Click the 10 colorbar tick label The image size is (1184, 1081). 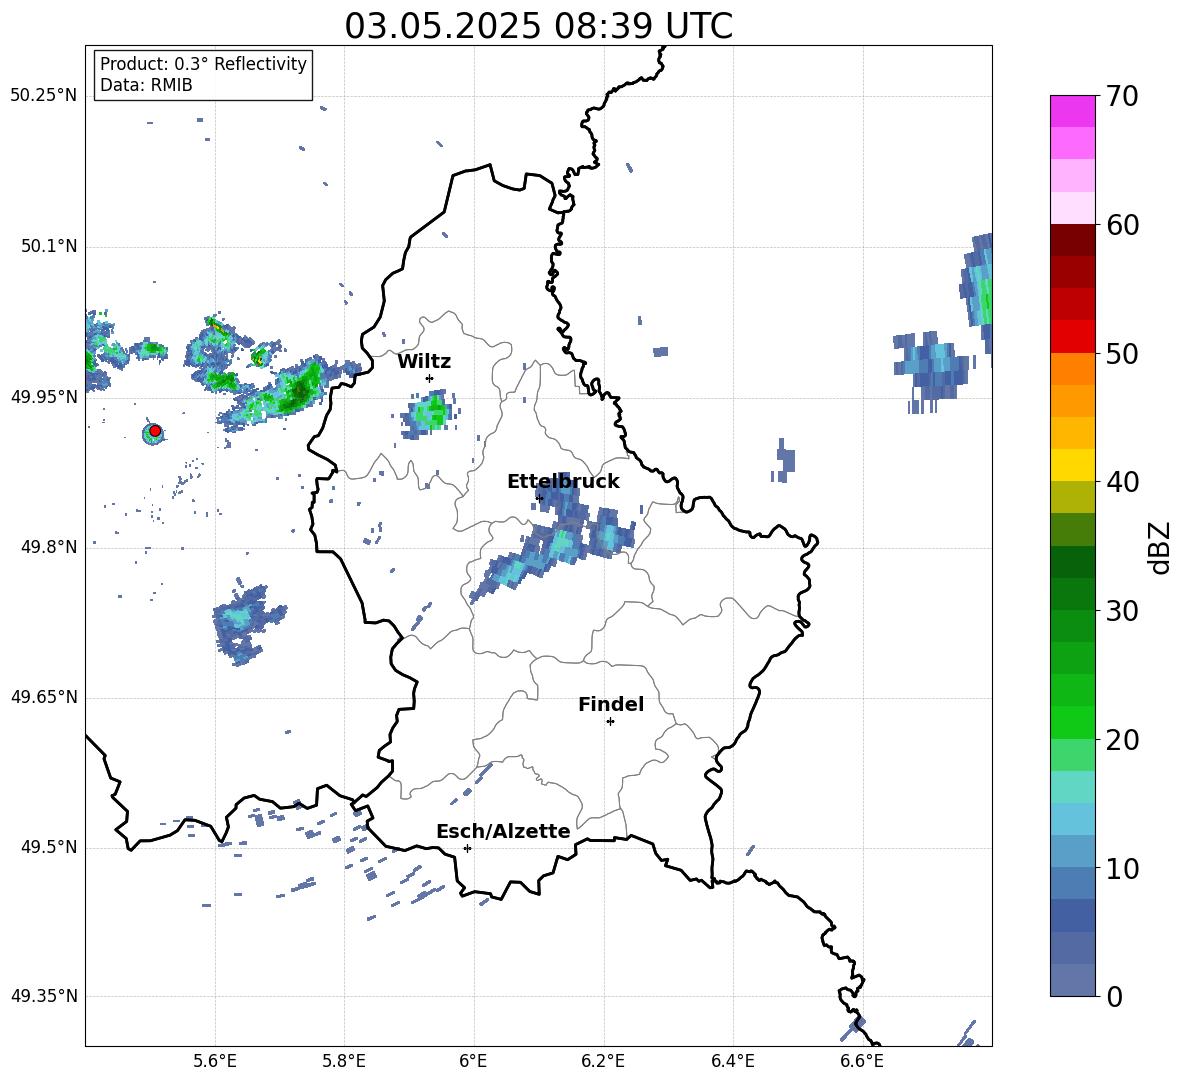click(x=1121, y=869)
